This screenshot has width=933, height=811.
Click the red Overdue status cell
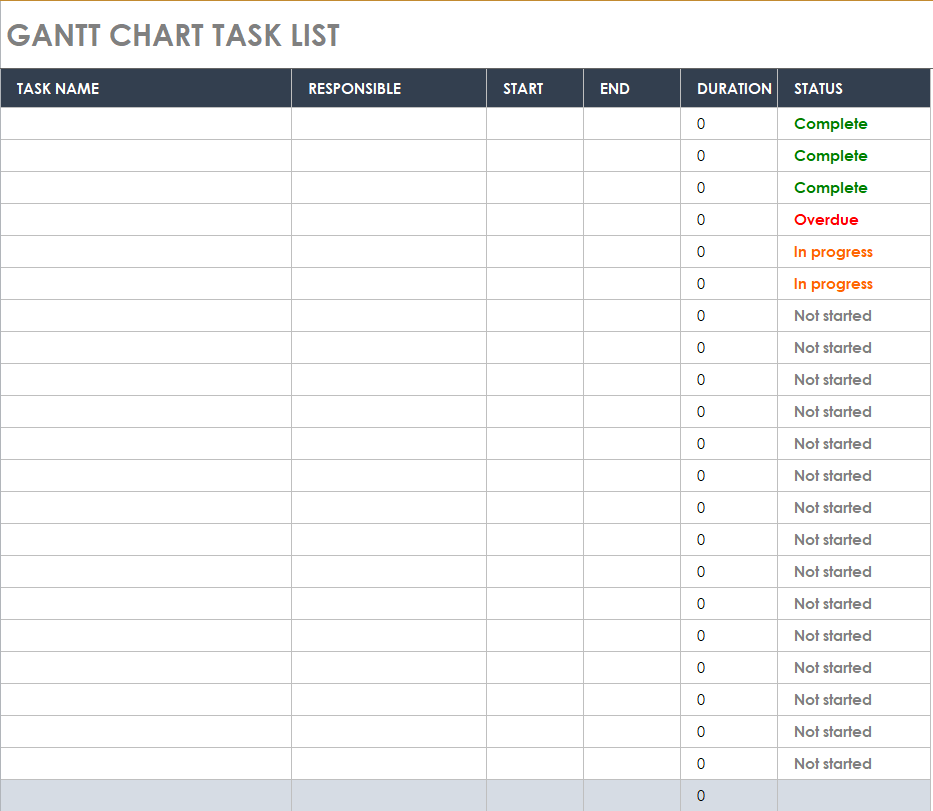click(854, 220)
